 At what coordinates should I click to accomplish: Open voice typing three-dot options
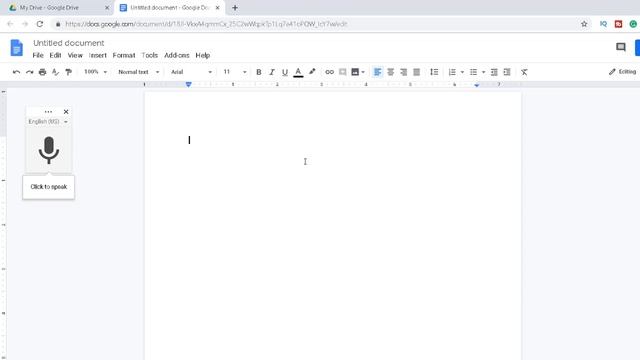point(48,111)
